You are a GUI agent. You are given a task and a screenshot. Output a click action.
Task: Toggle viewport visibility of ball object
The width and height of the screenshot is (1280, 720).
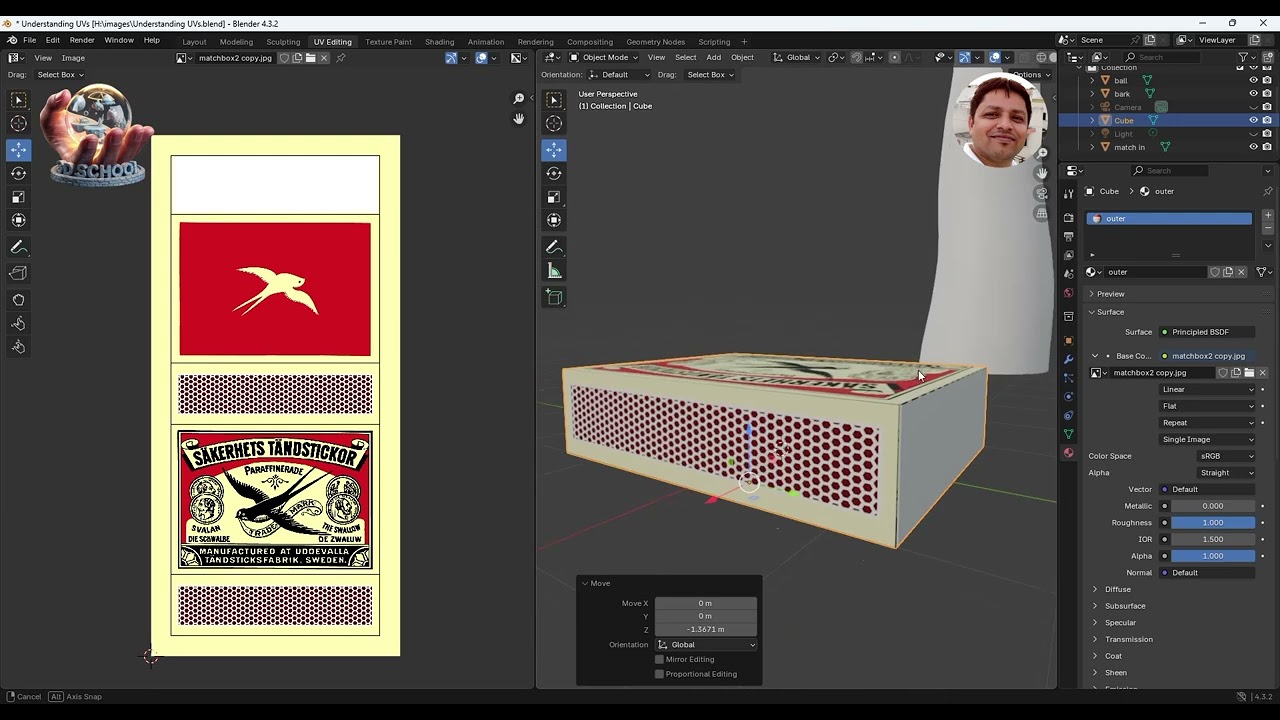pos(1253,80)
